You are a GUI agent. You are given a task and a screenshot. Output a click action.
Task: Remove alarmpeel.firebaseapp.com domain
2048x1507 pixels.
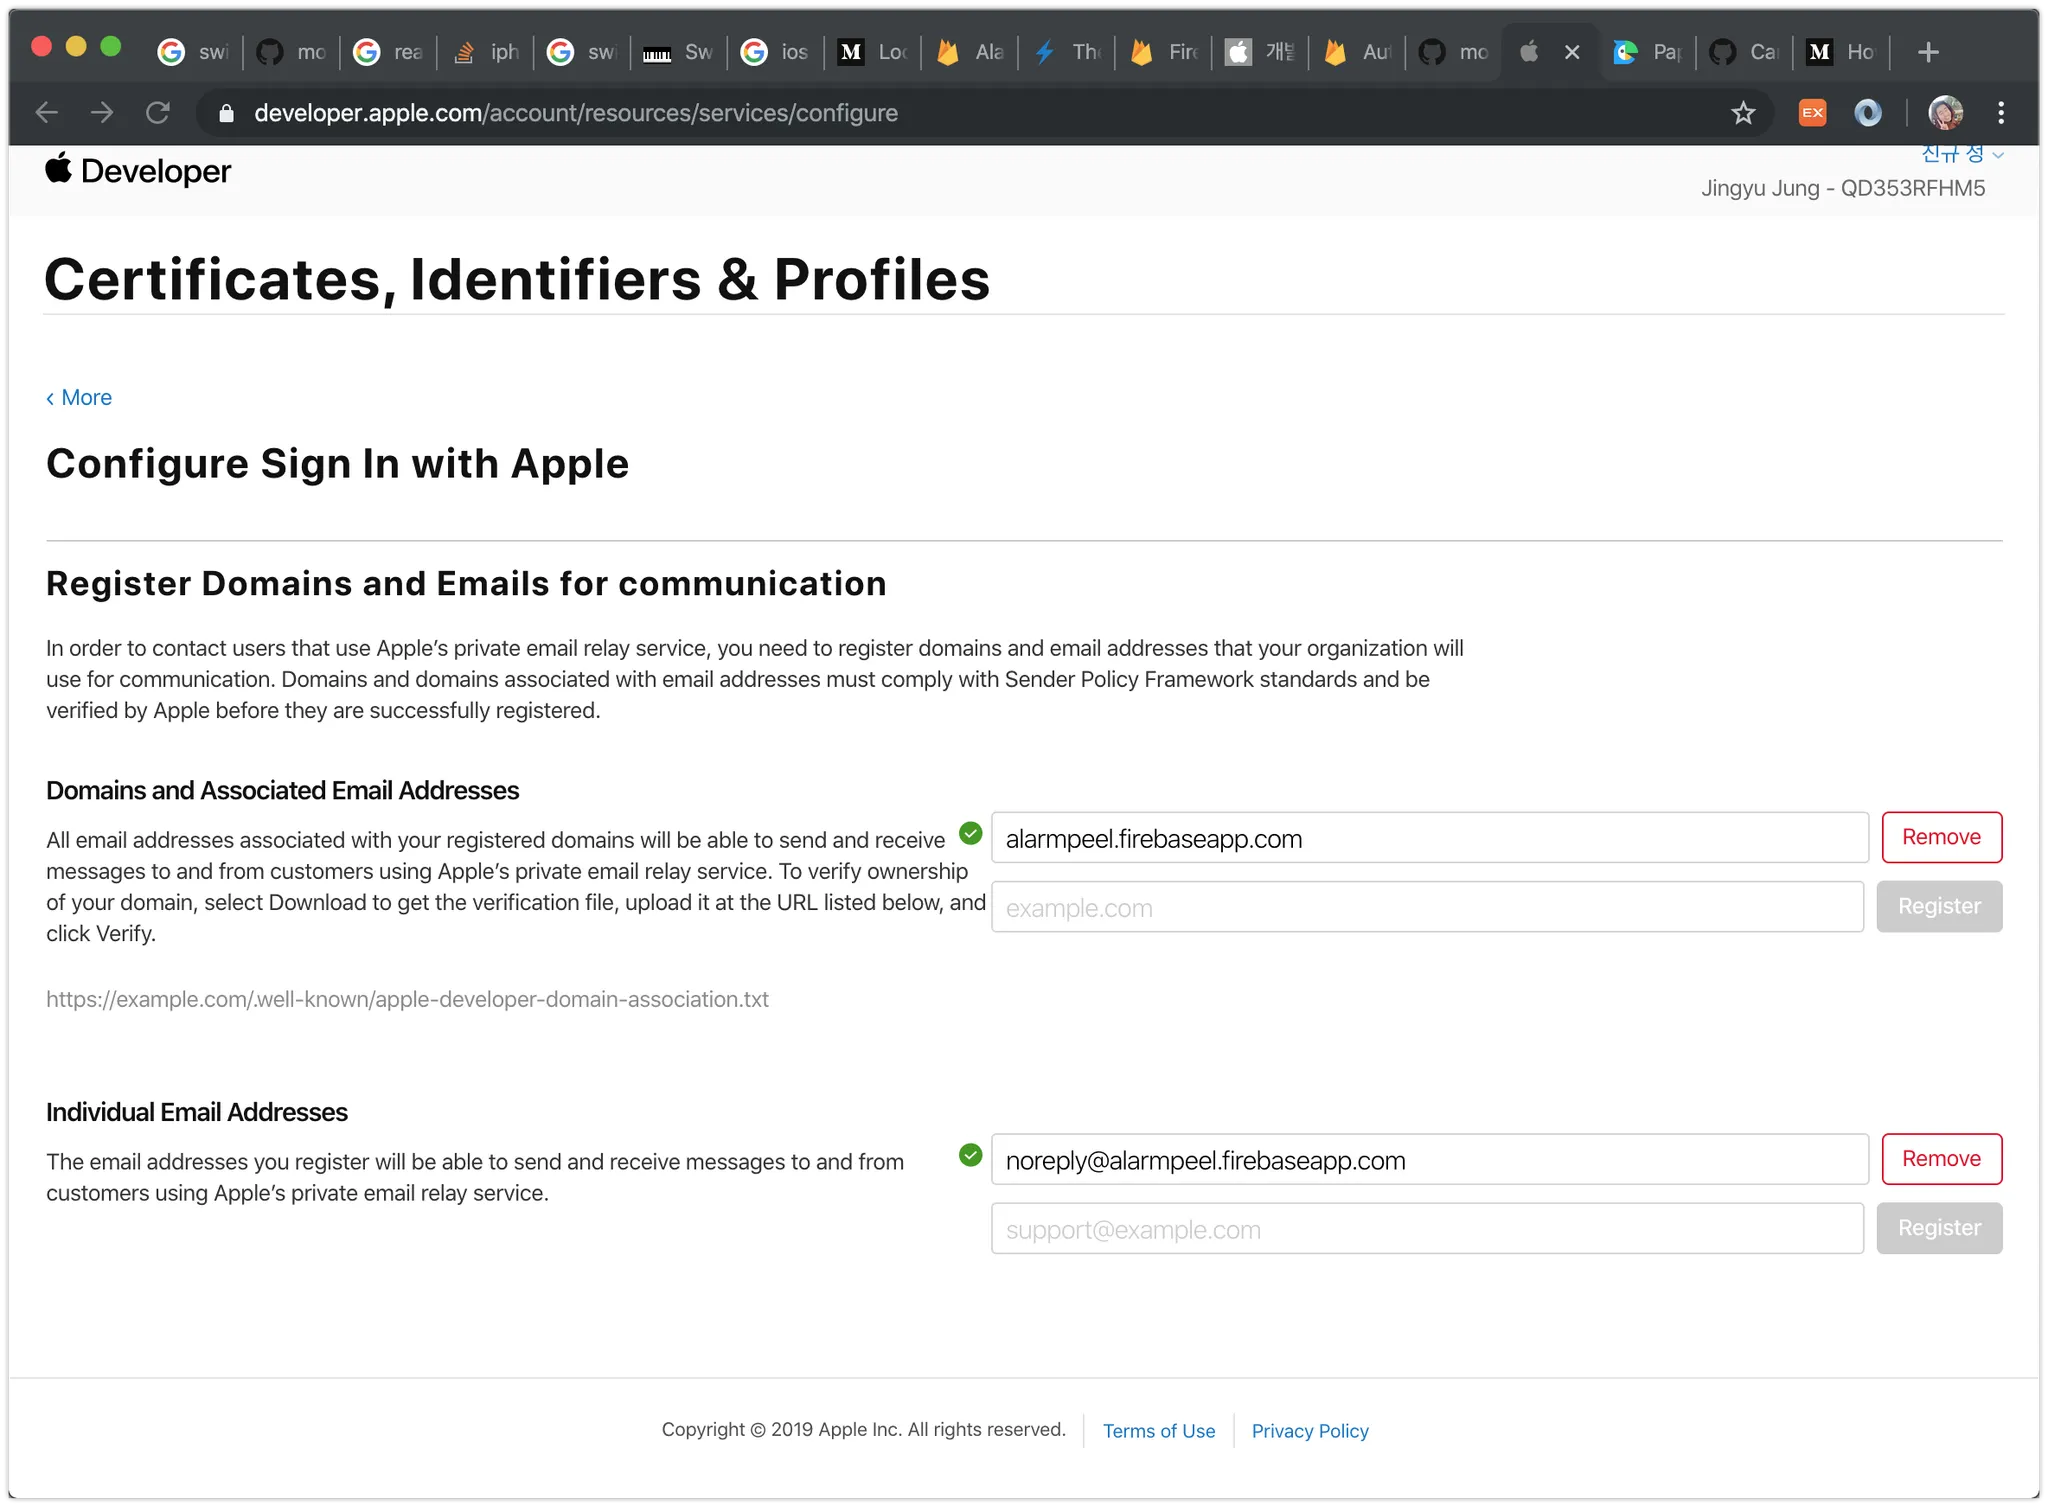click(x=1940, y=837)
